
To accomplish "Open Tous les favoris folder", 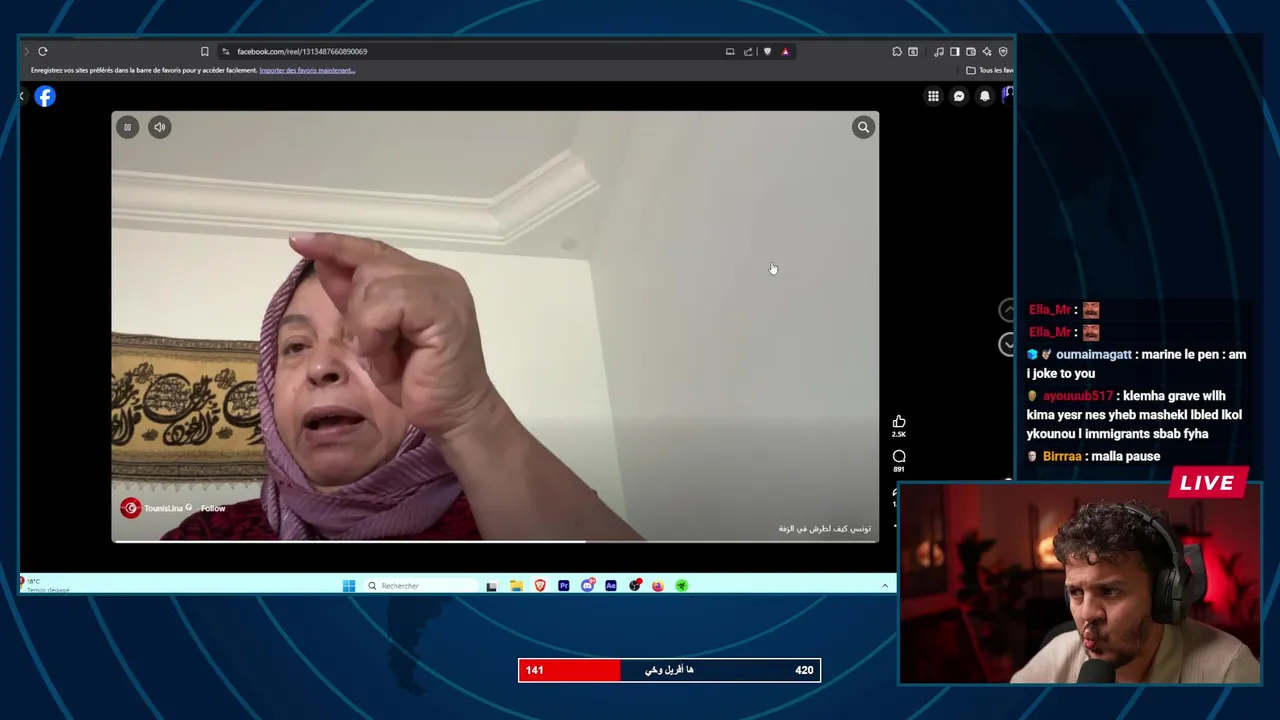I will (991, 70).
